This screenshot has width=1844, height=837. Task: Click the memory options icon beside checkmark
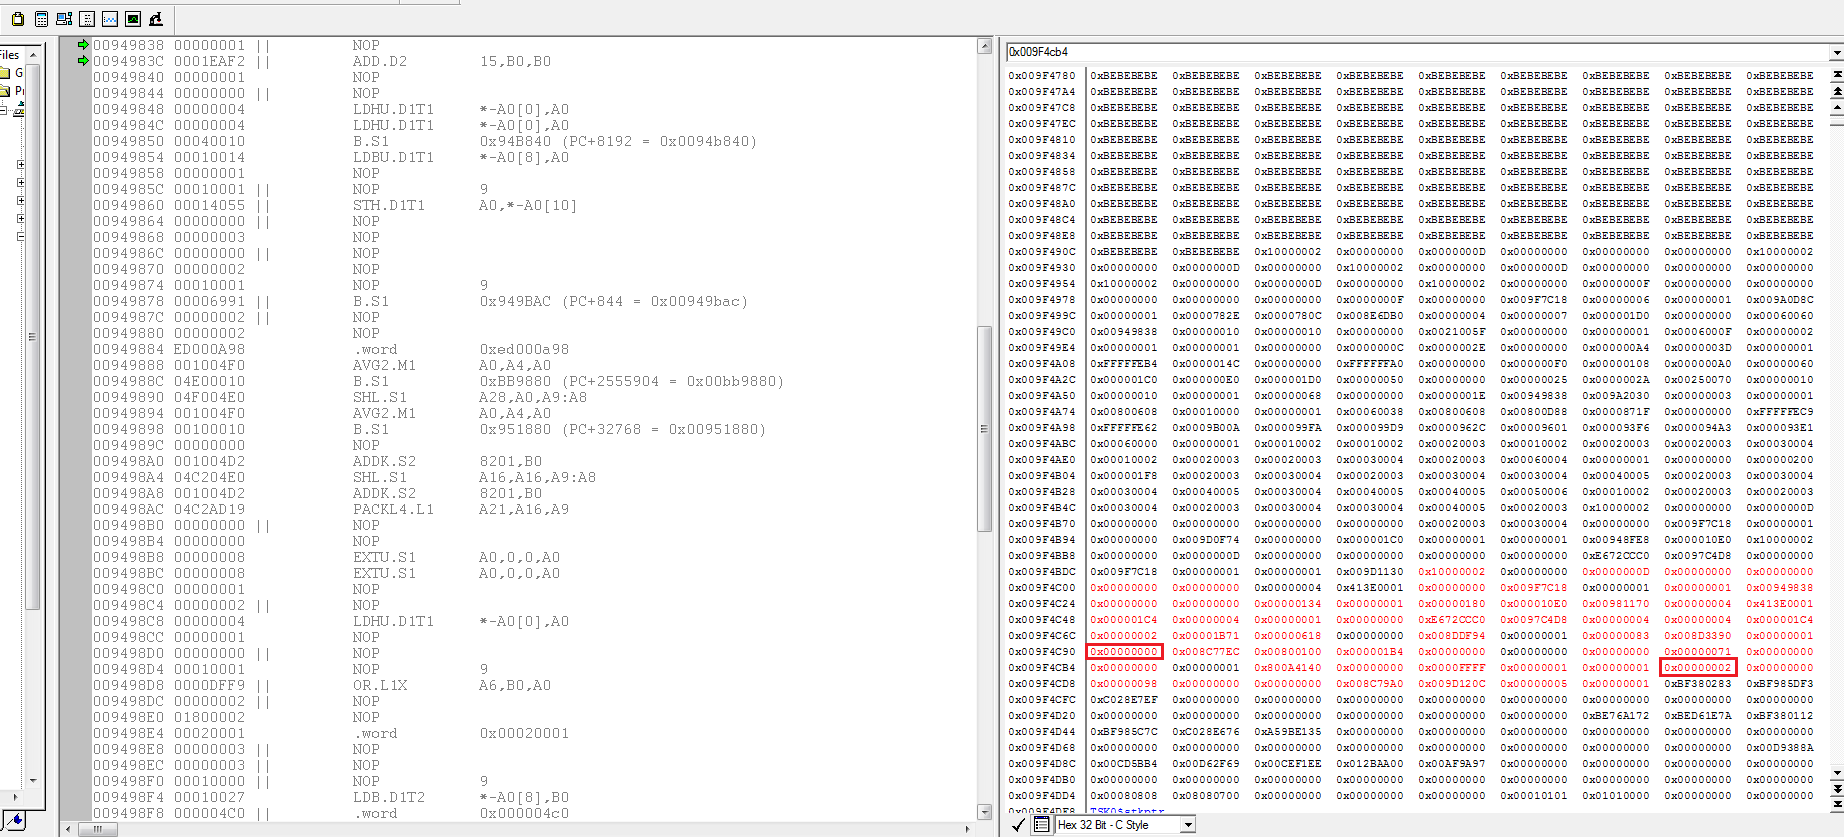[x=1041, y=825]
